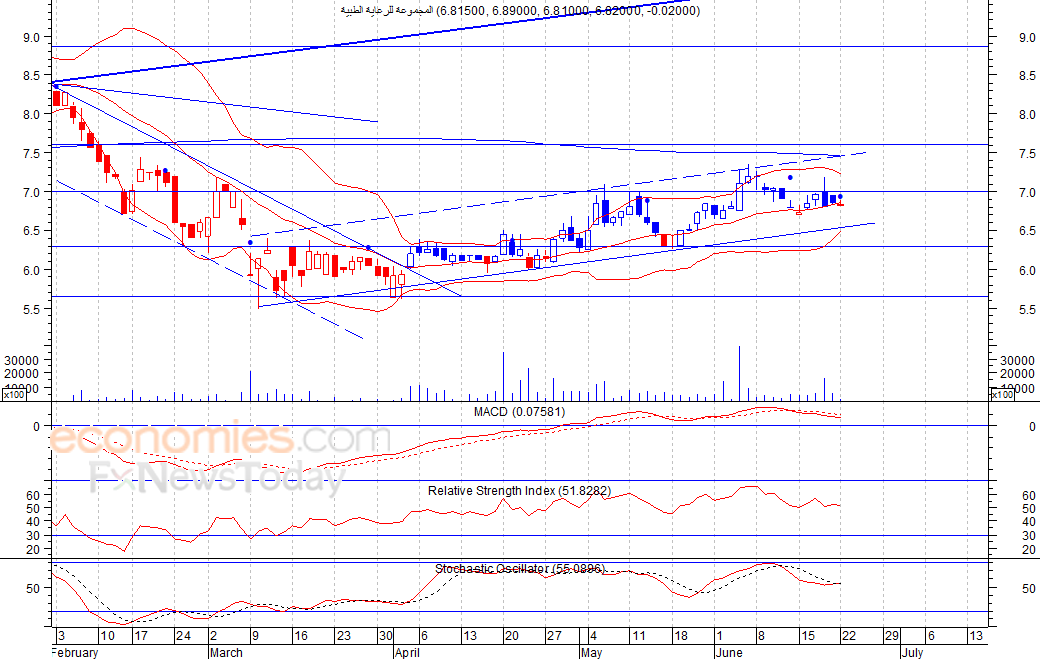
Task: Click the left x100 volume scale box
Action: click(x=14, y=395)
